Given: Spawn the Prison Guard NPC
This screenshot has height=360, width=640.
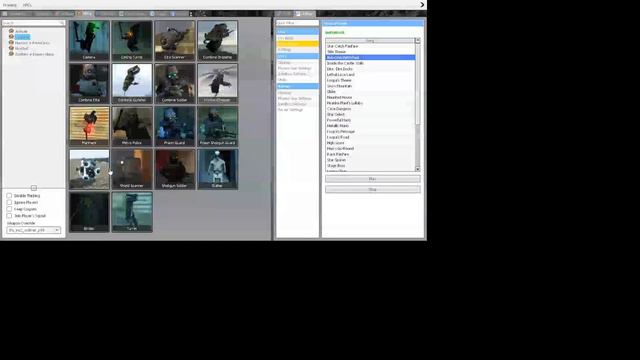Looking at the screenshot, I should (x=175, y=126).
